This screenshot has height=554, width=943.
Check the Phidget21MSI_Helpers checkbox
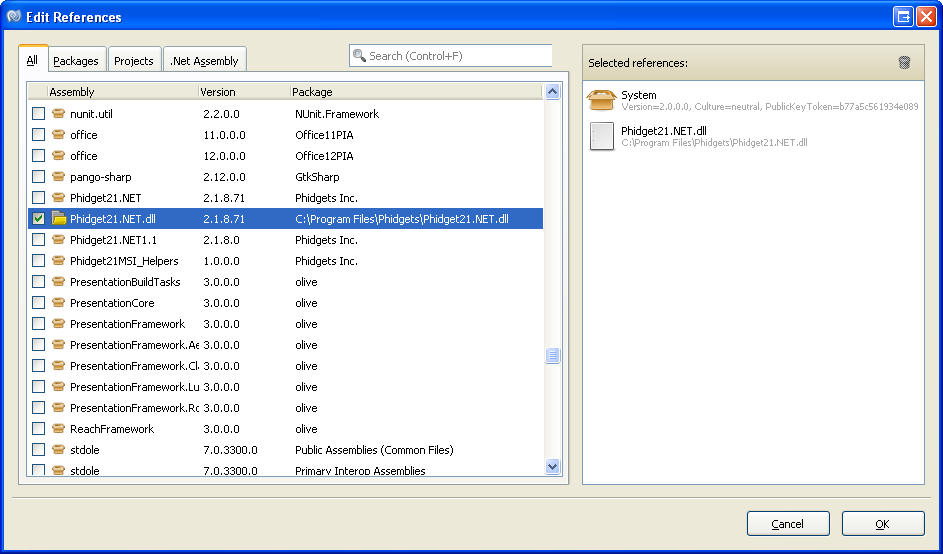[38, 261]
